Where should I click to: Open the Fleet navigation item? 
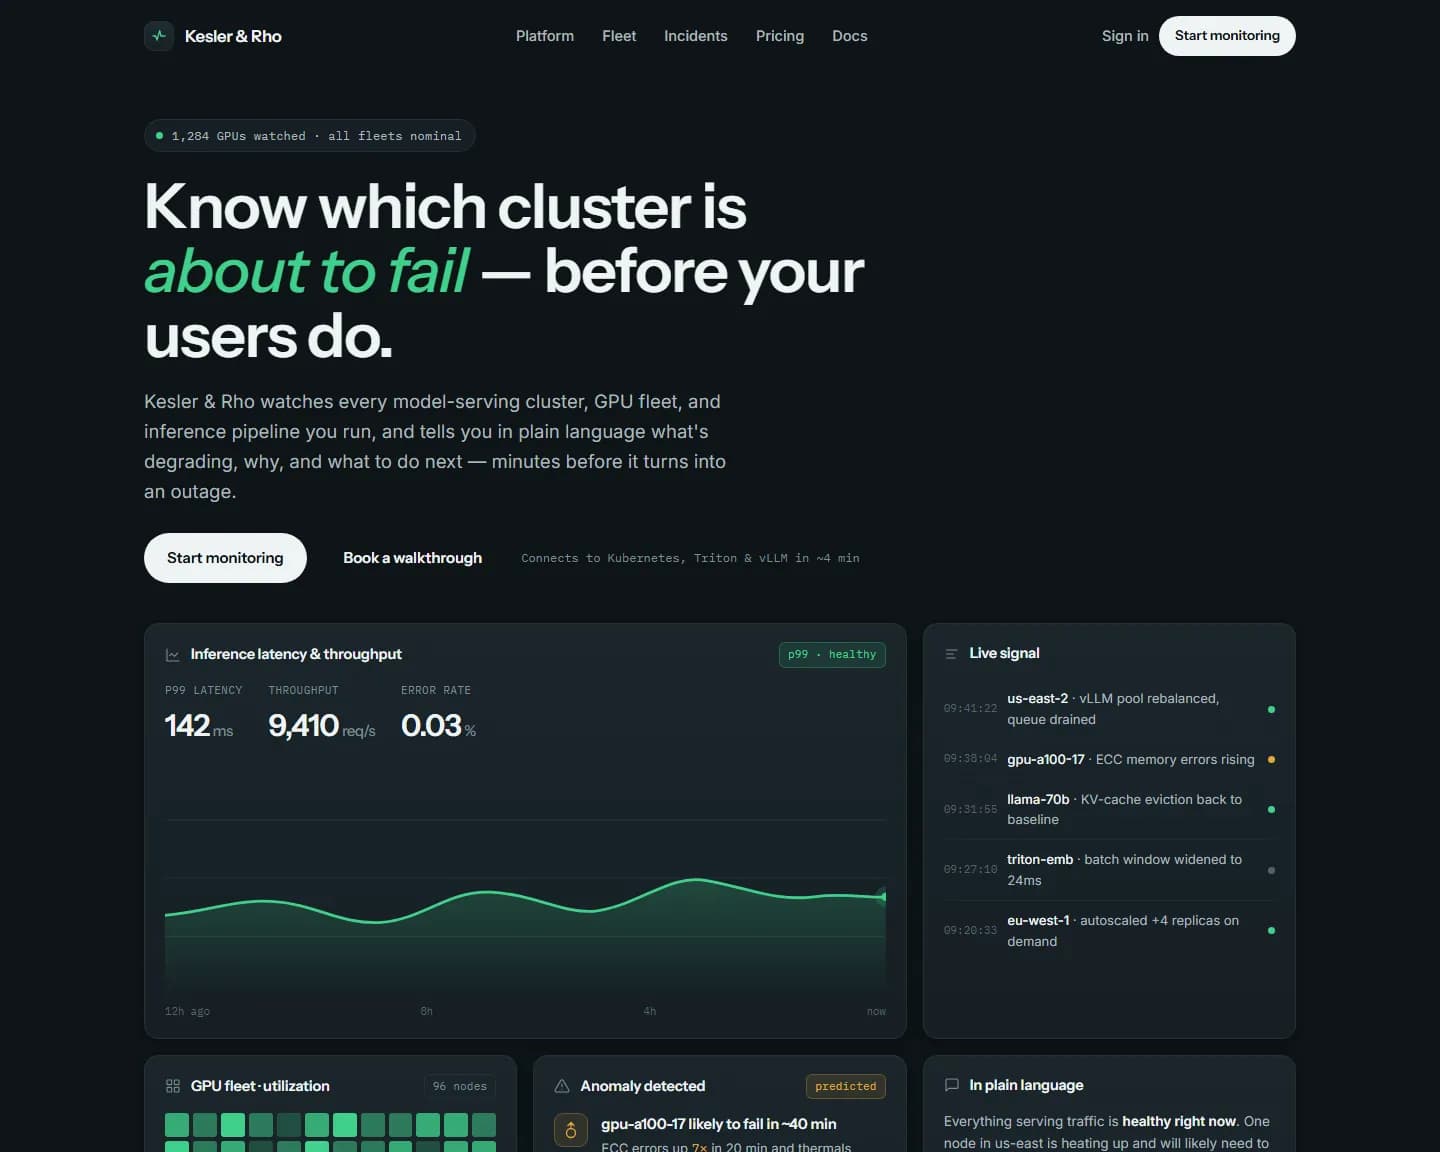[x=619, y=36]
